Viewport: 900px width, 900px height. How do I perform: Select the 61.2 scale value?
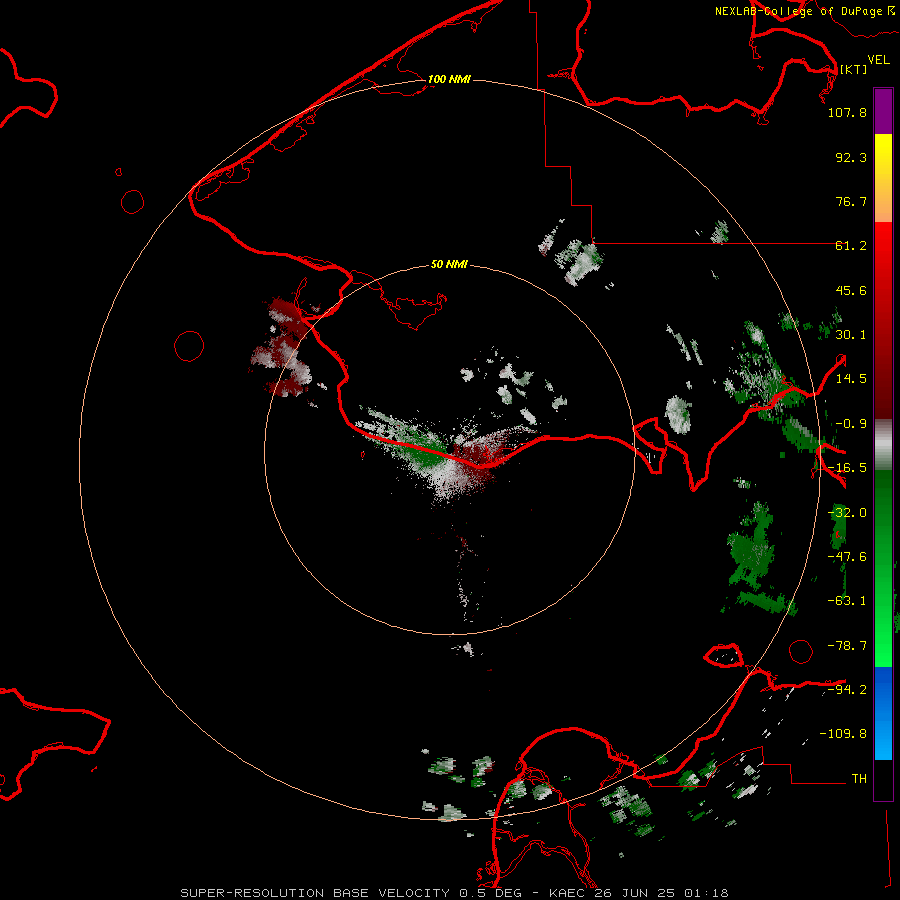point(851,246)
